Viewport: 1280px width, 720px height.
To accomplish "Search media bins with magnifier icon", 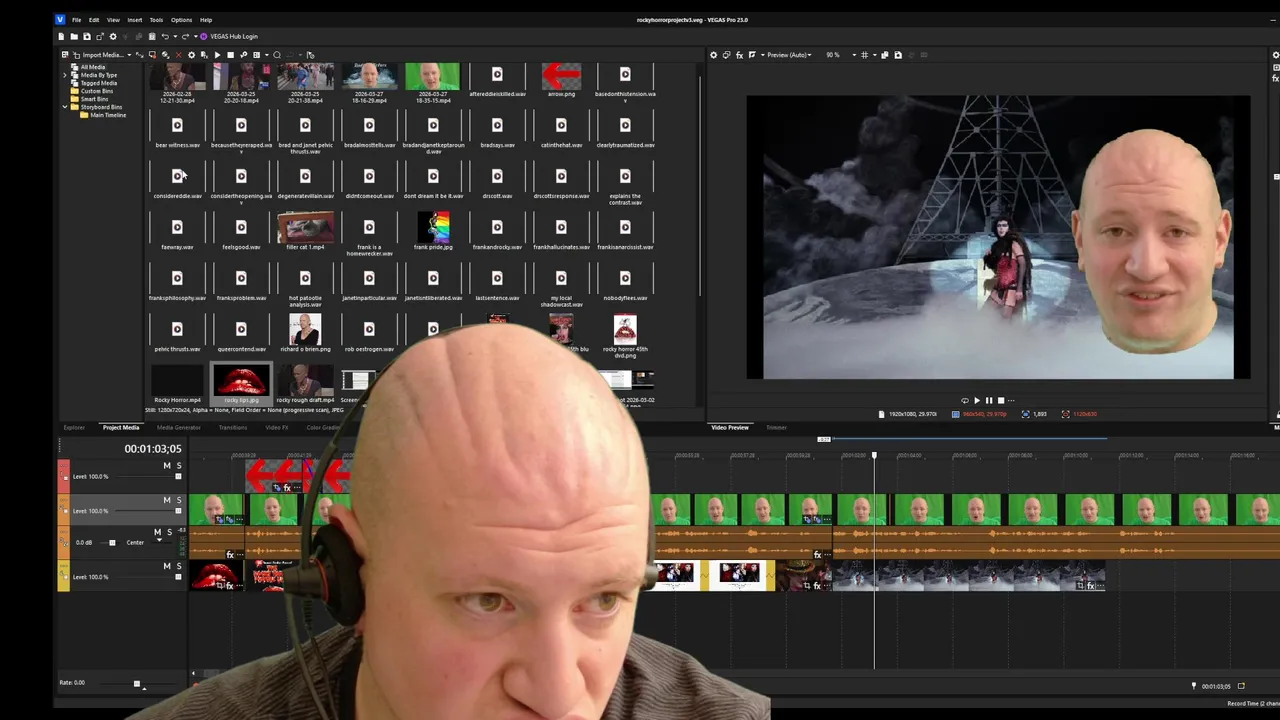I will 276,55.
